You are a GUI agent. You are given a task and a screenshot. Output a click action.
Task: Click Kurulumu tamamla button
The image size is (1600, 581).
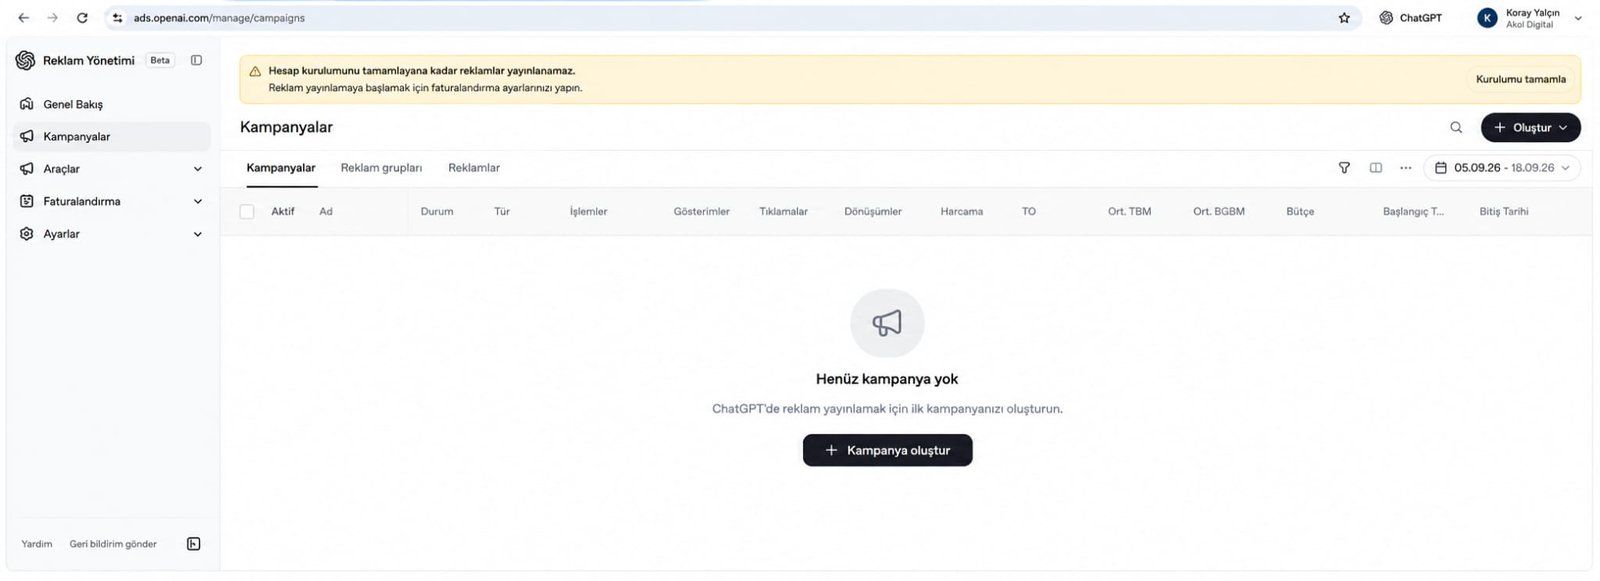click(x=1521, y=79)
